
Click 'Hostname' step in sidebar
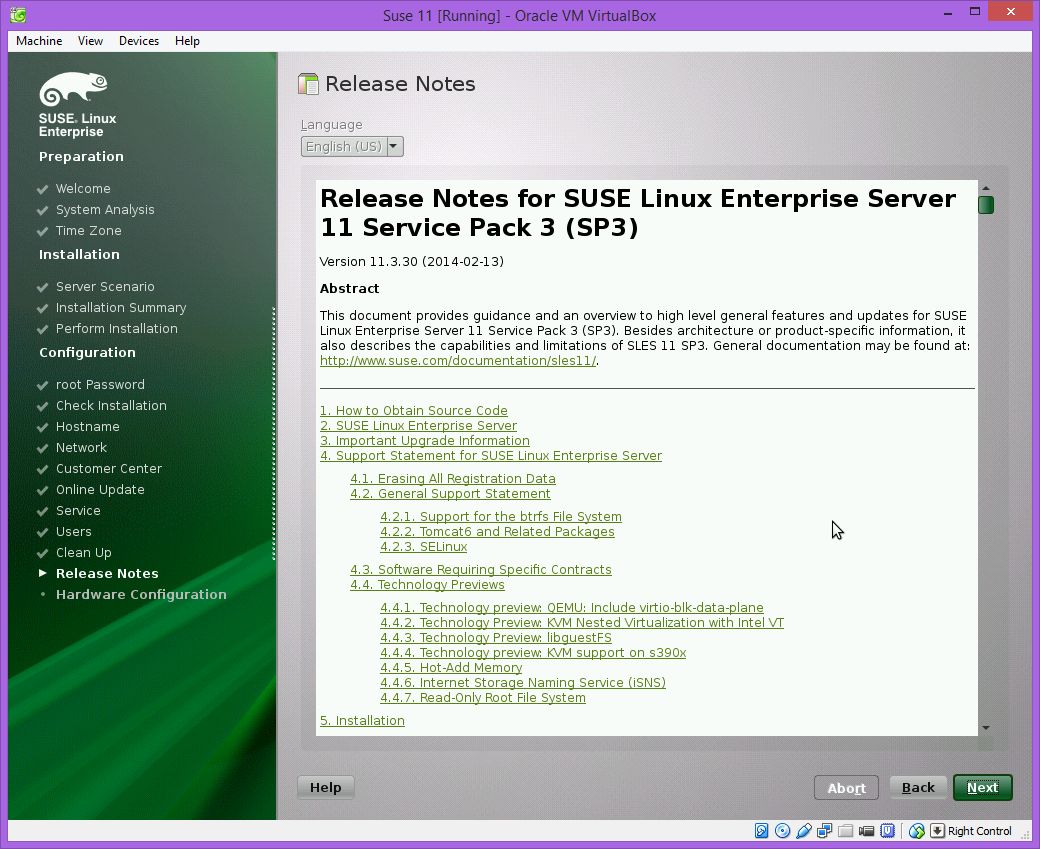click(x=88, y=427)
